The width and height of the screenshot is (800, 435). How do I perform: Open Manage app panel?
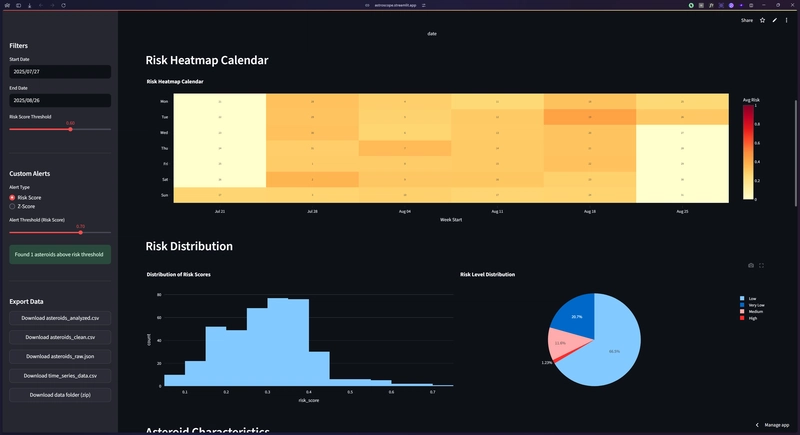coord(772,425)
